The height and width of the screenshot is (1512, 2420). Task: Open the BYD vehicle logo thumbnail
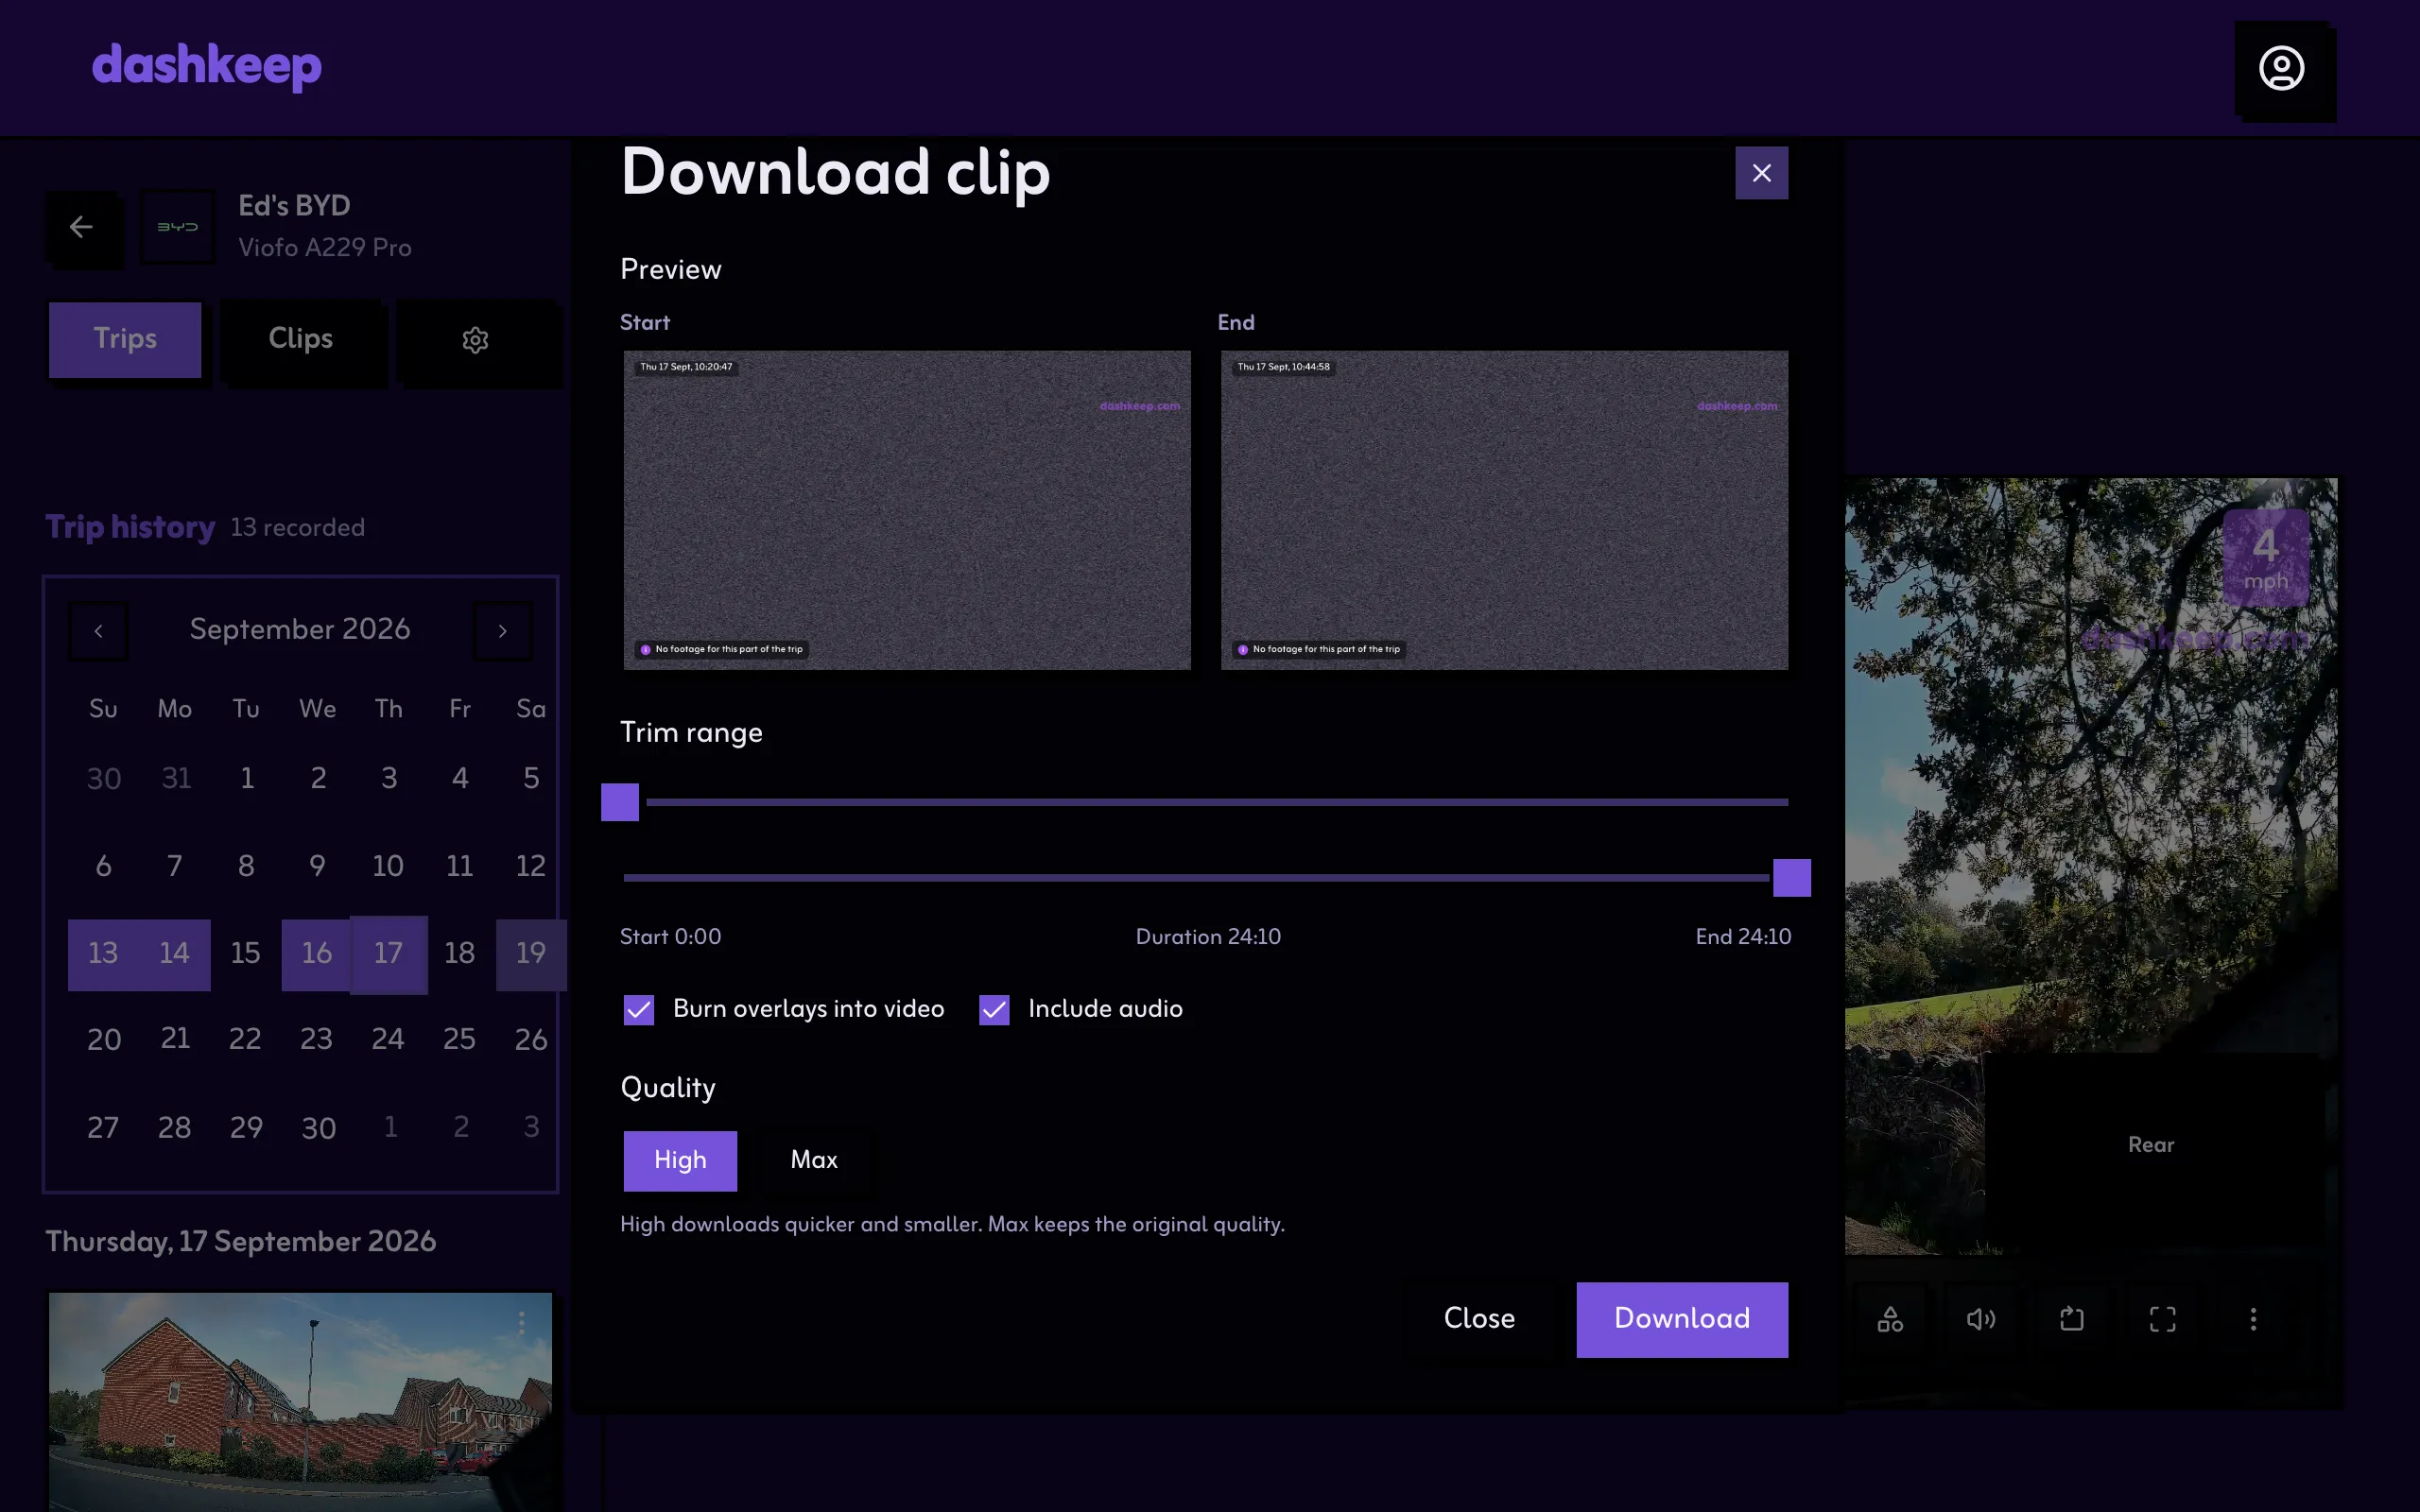177,227
